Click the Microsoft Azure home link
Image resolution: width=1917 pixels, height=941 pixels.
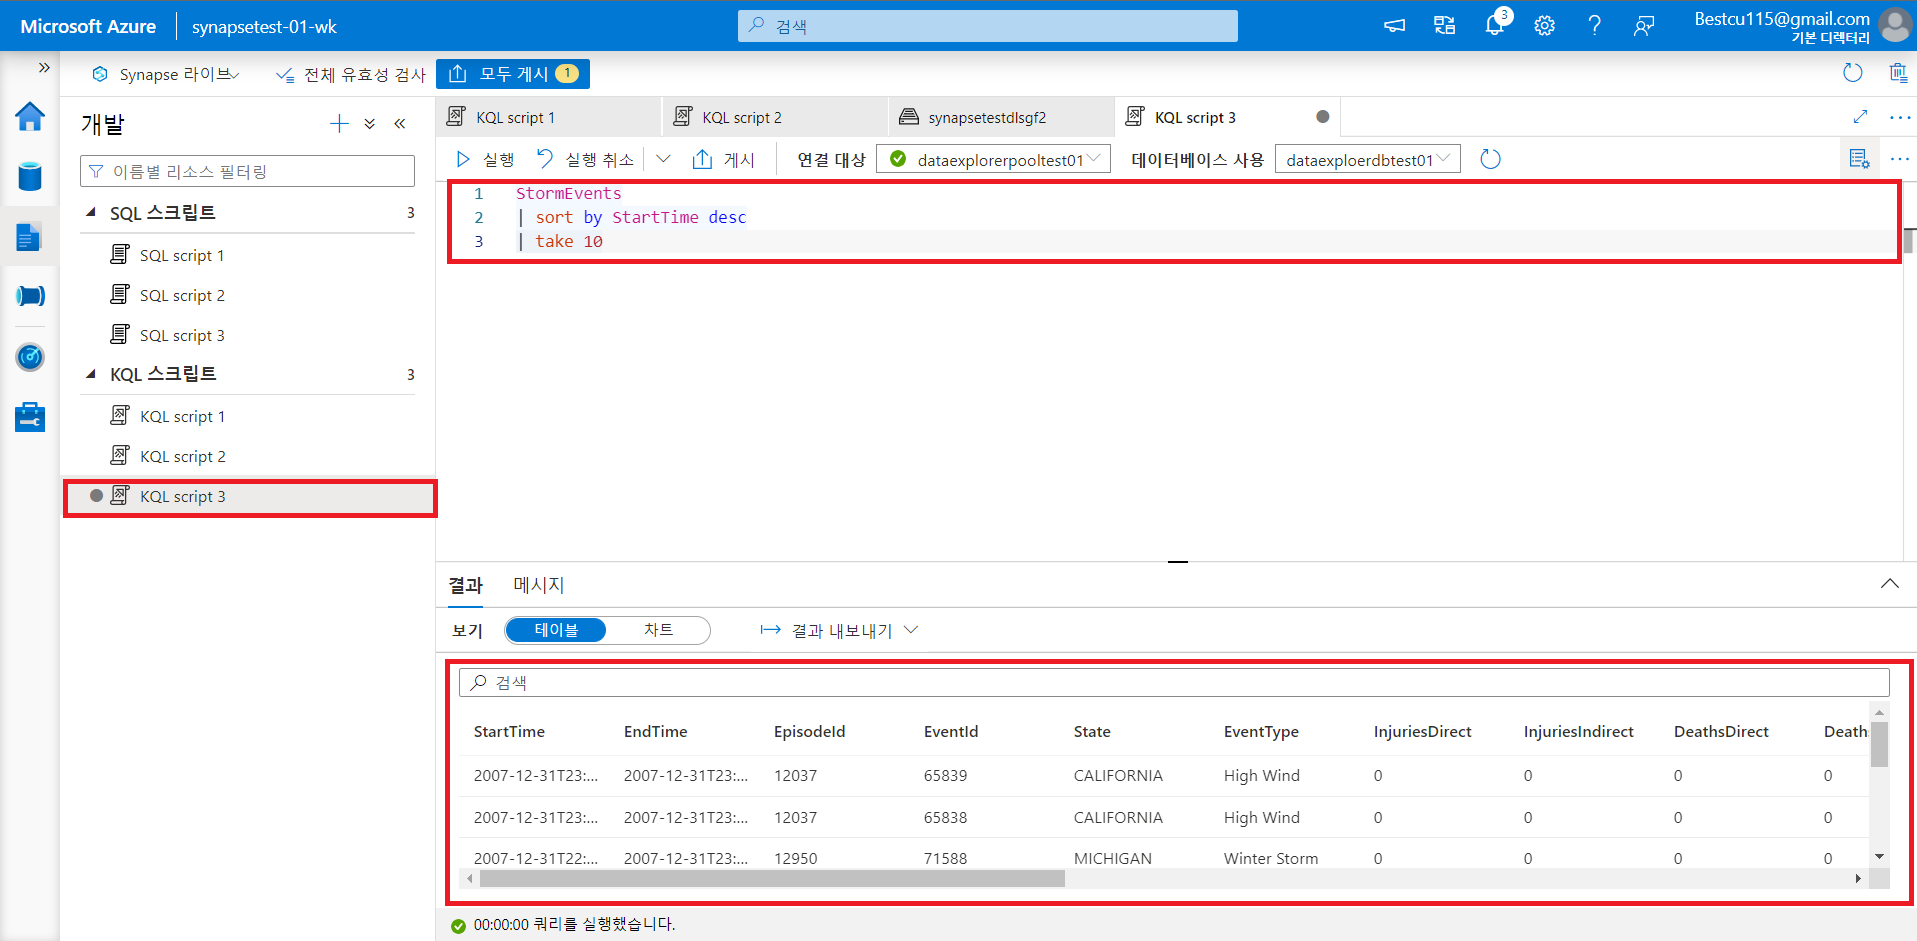pyautogui.click(x=88, y=27)
